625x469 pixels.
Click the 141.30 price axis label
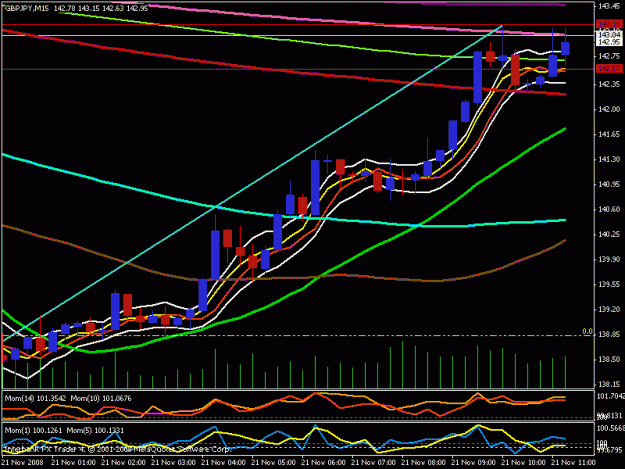click(609, 159)
